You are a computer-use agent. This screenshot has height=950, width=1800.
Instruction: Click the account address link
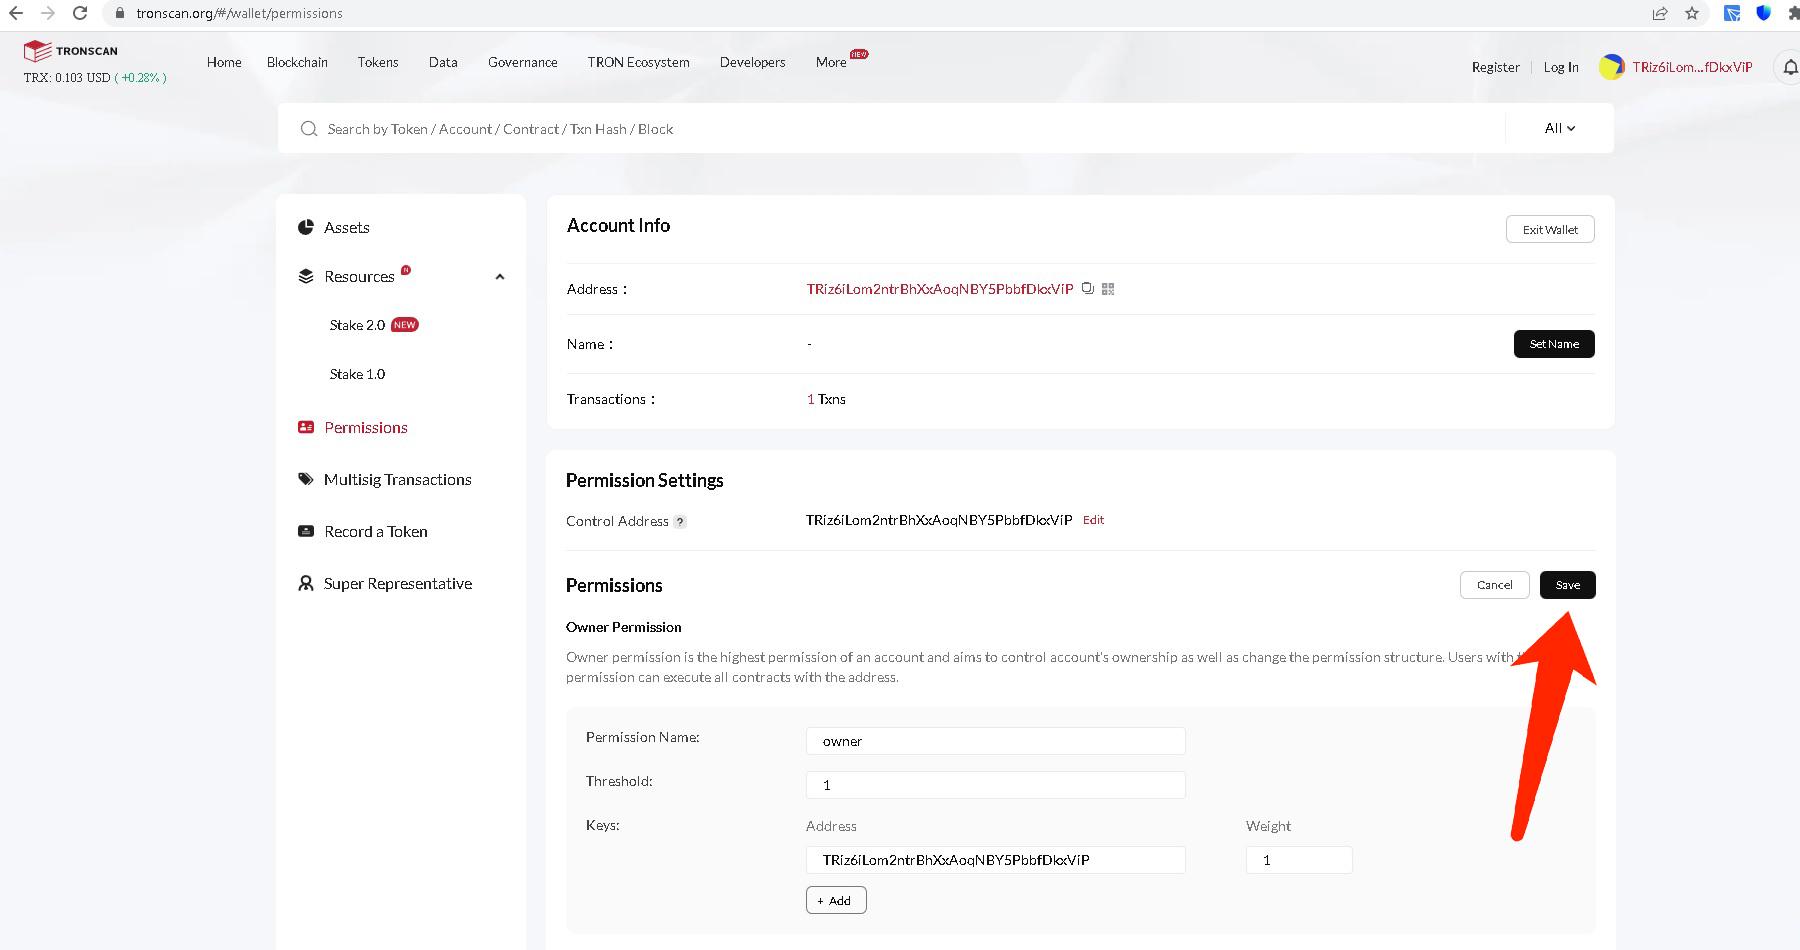(x=940, y=289)
